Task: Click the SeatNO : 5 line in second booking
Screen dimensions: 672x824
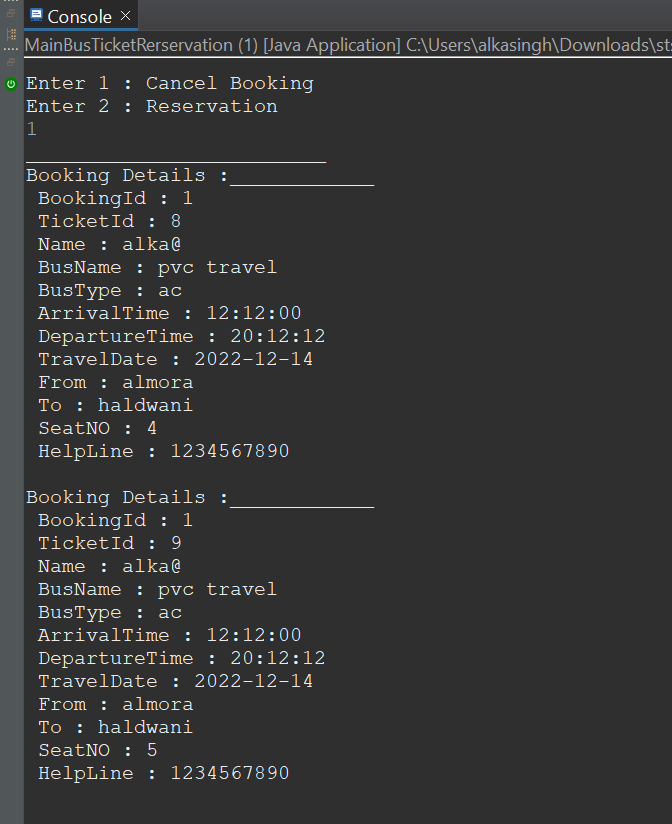Action: click(95, 749)
